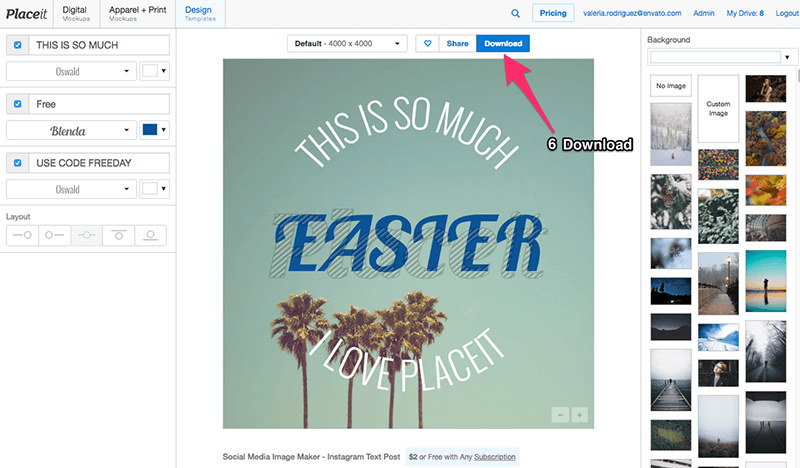
Task: Open the Digital Mockups tab
Action: click(x=76, y=13)
